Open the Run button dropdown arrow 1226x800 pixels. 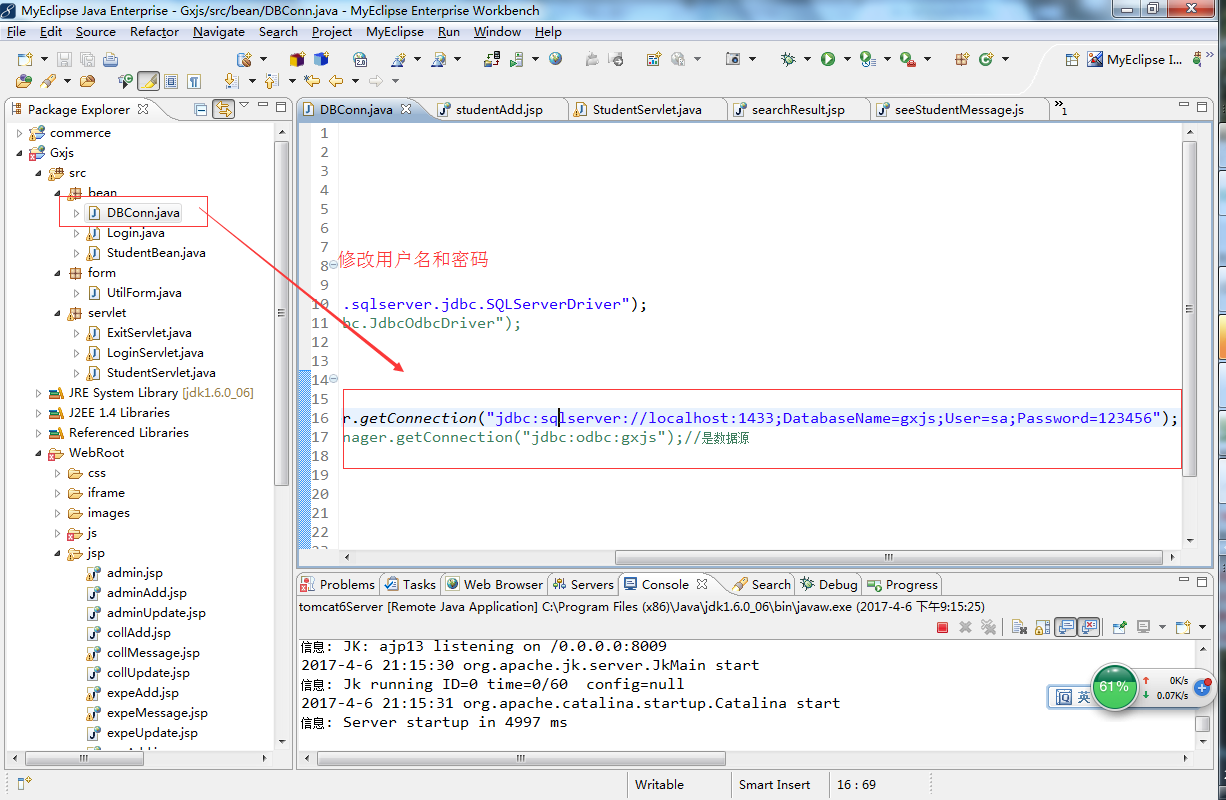pyautogui.click(x=847, y=59)
